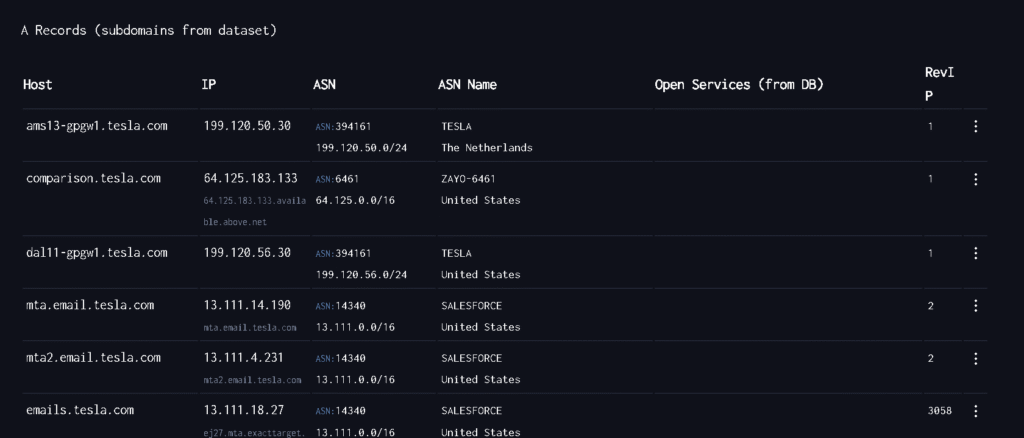Click ASN:14340 in the mta2.email row
This screenshot has width=1024, height=438.
click(x=340, y=358)
